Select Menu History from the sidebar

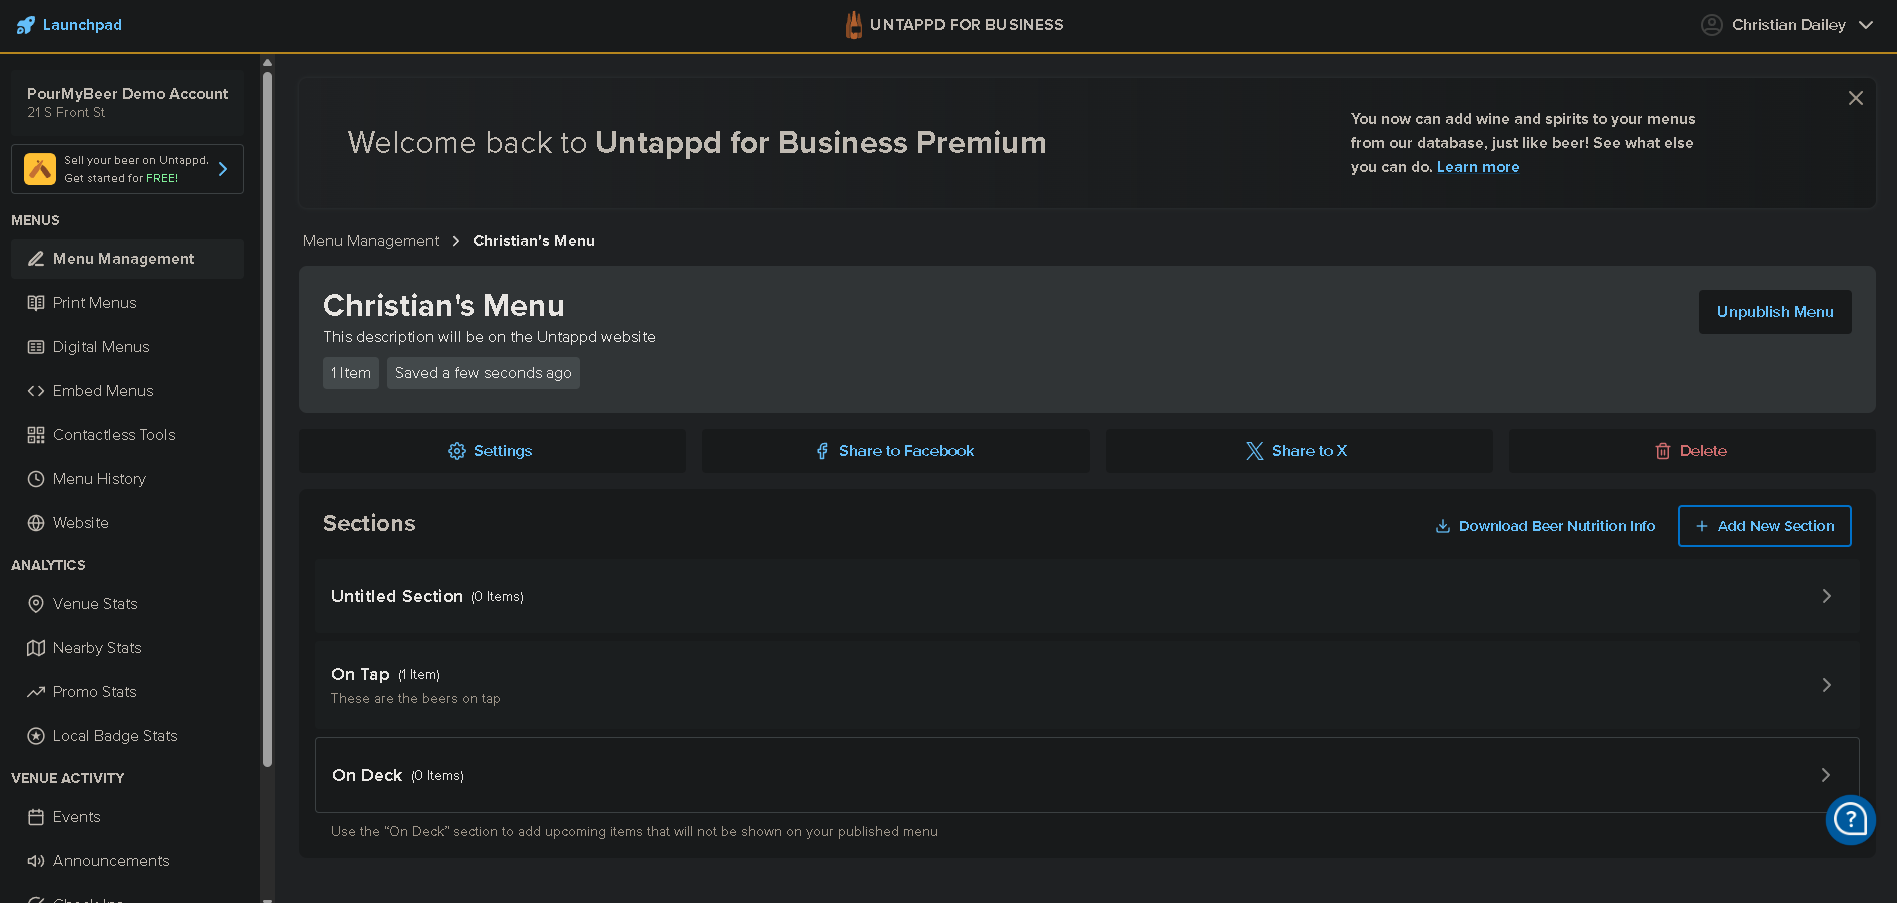pyautogui.click(x=99, y=479)
